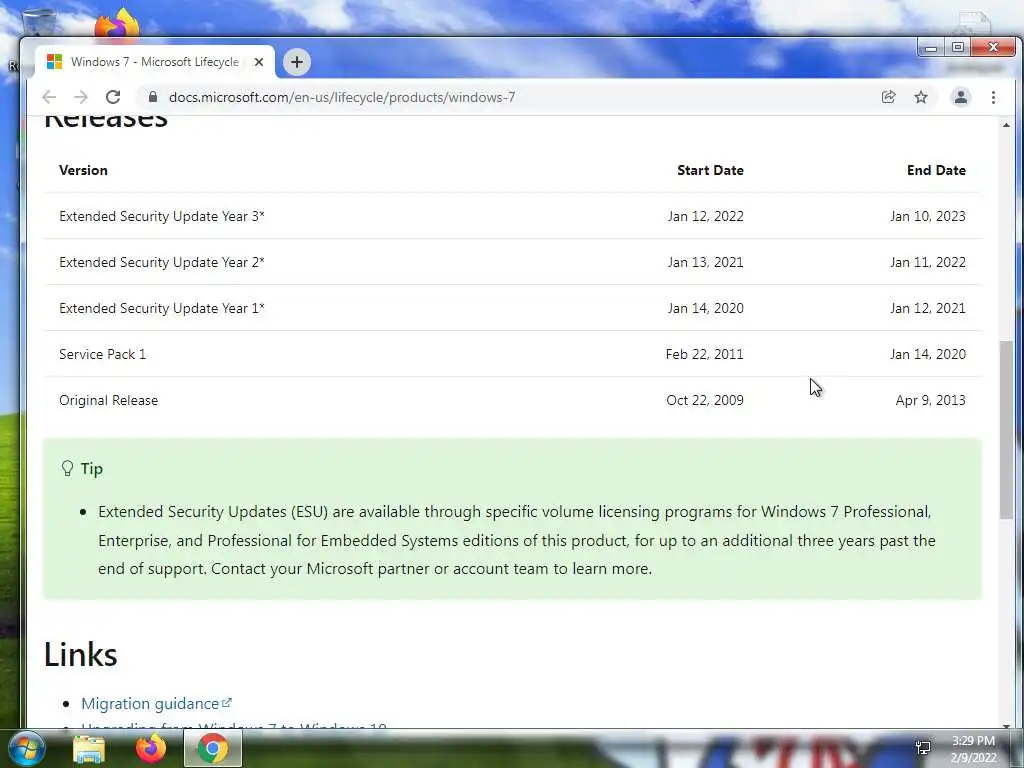
Task: Go forward with Chrome's forward arrow
Action: tap(81, 97)
